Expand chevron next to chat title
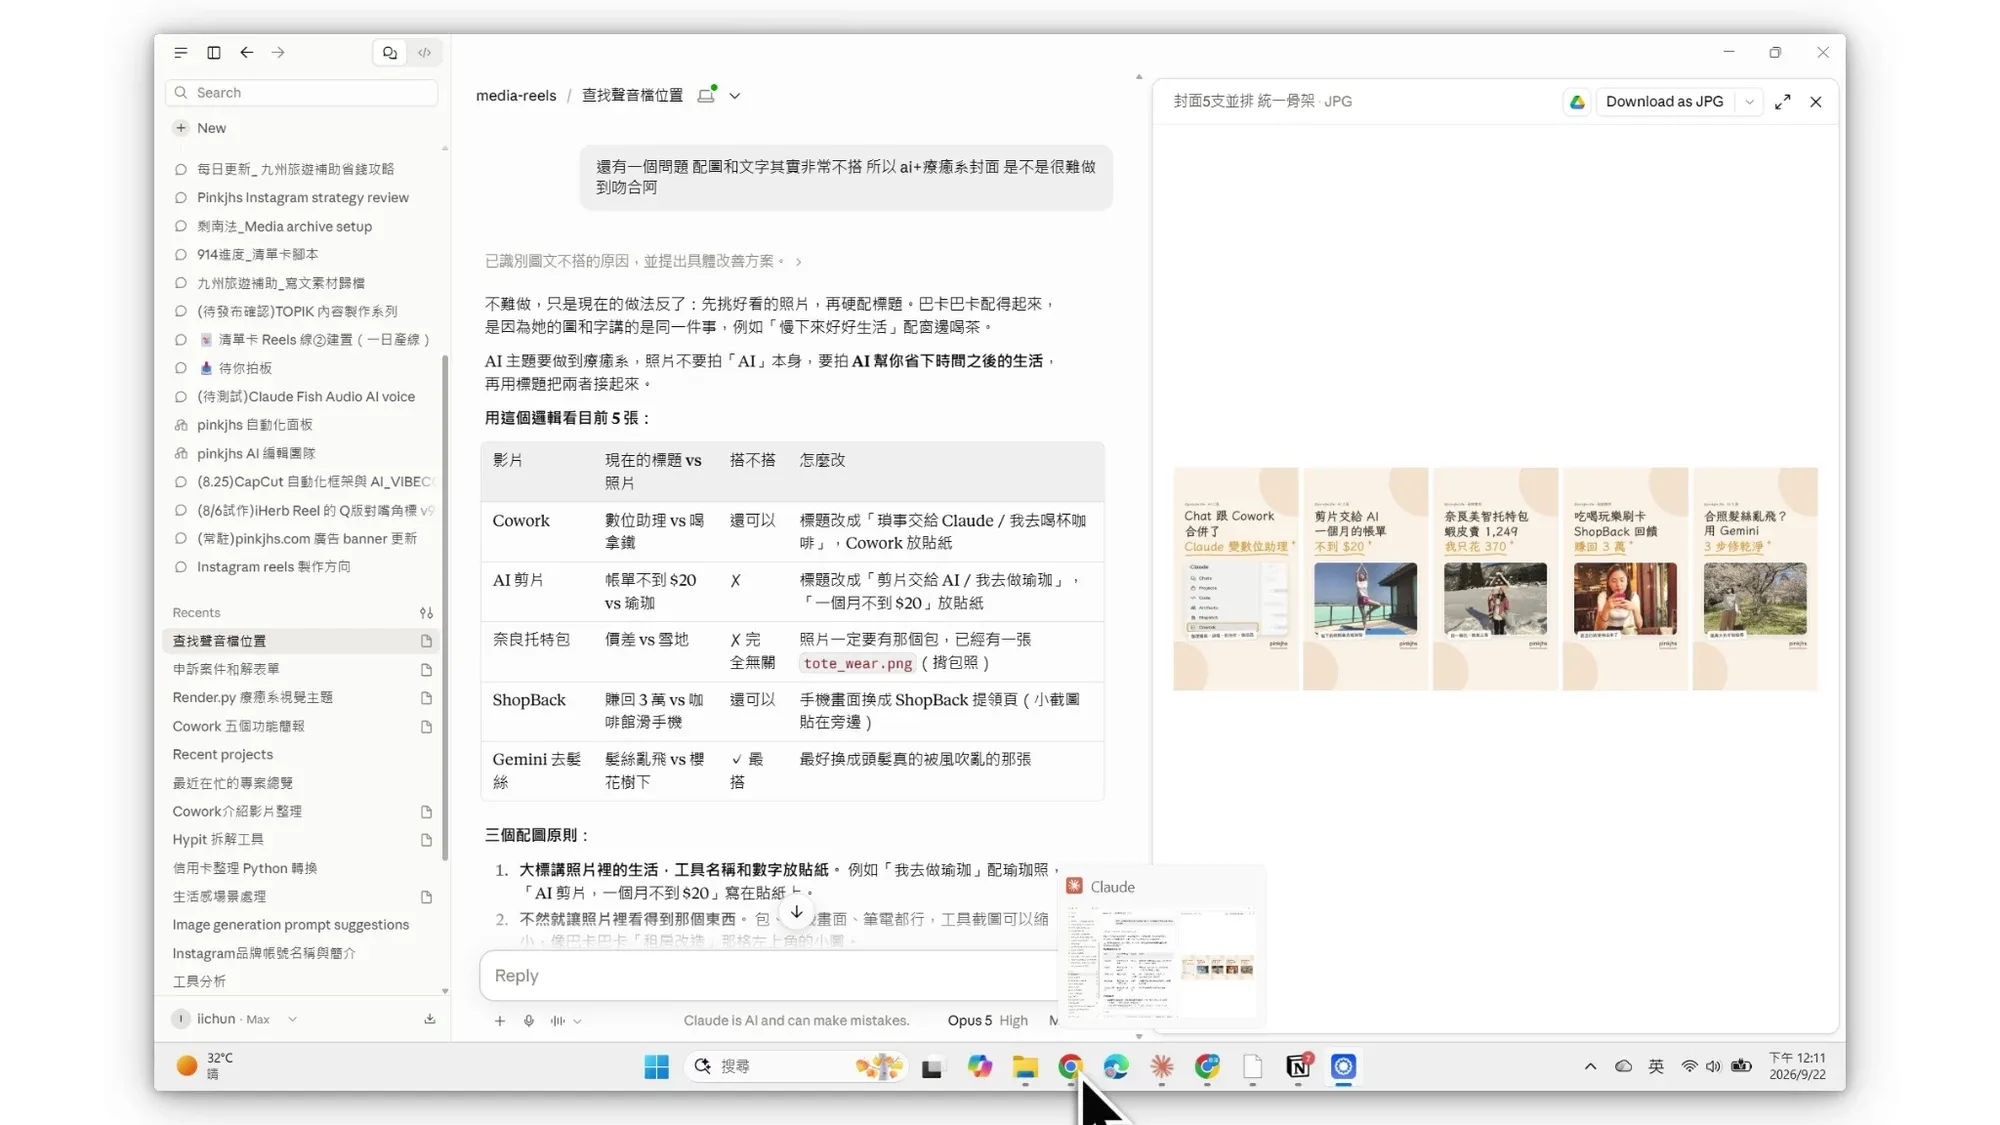This screenshot has width=2000, height=1125. click(735, 96)
